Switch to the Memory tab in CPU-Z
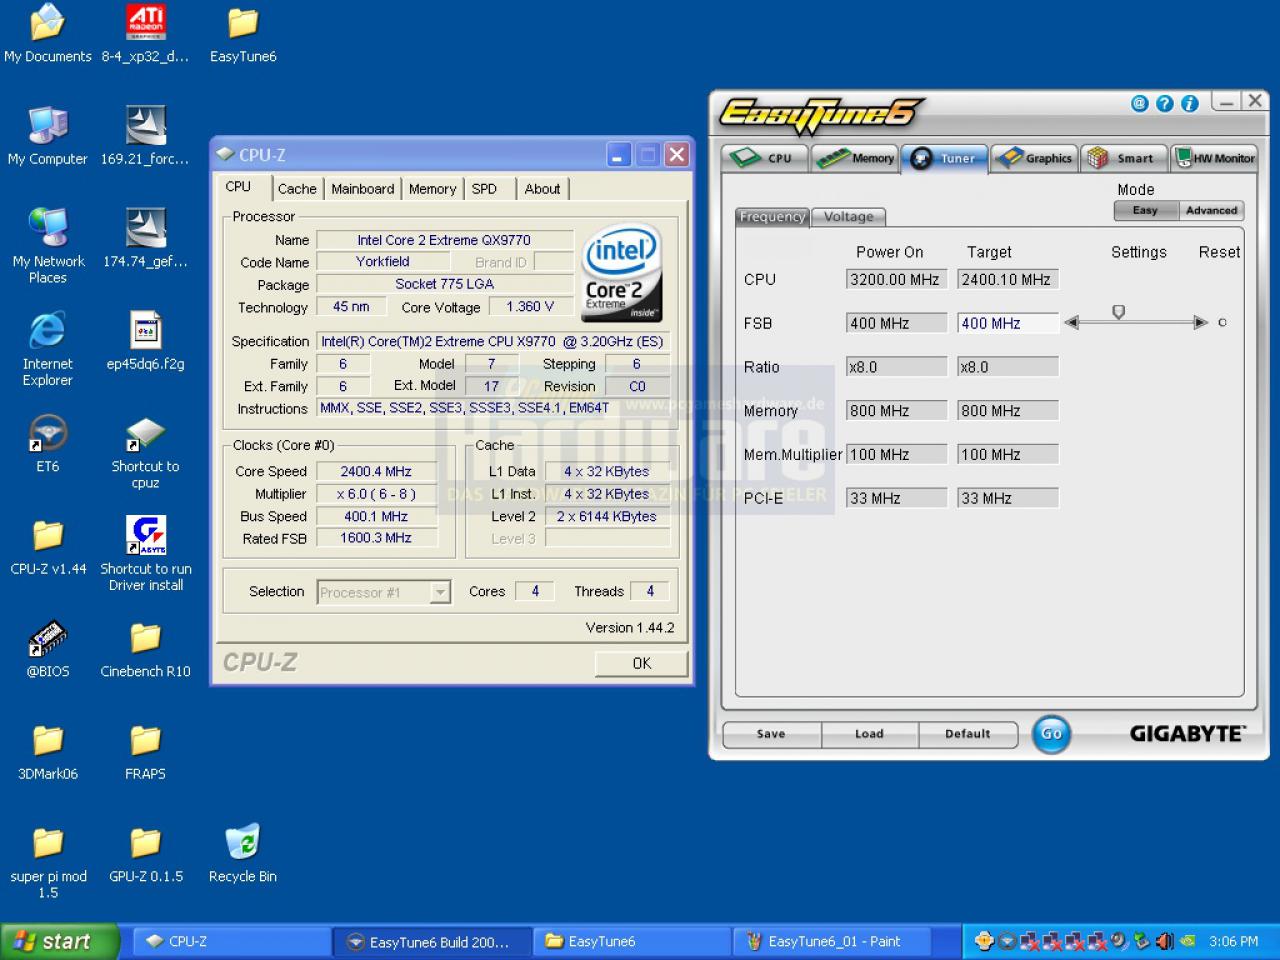 click(432, 188)
